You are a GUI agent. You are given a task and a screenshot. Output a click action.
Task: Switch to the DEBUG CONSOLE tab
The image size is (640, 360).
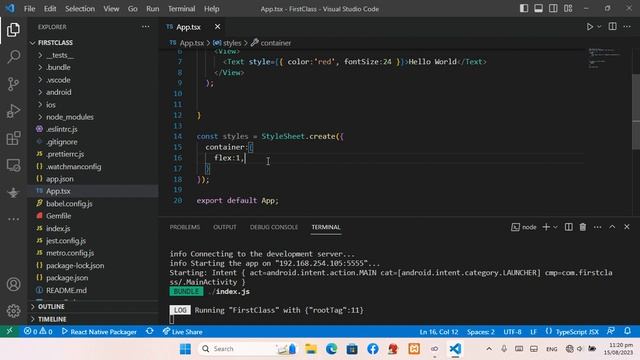[274, 227]
